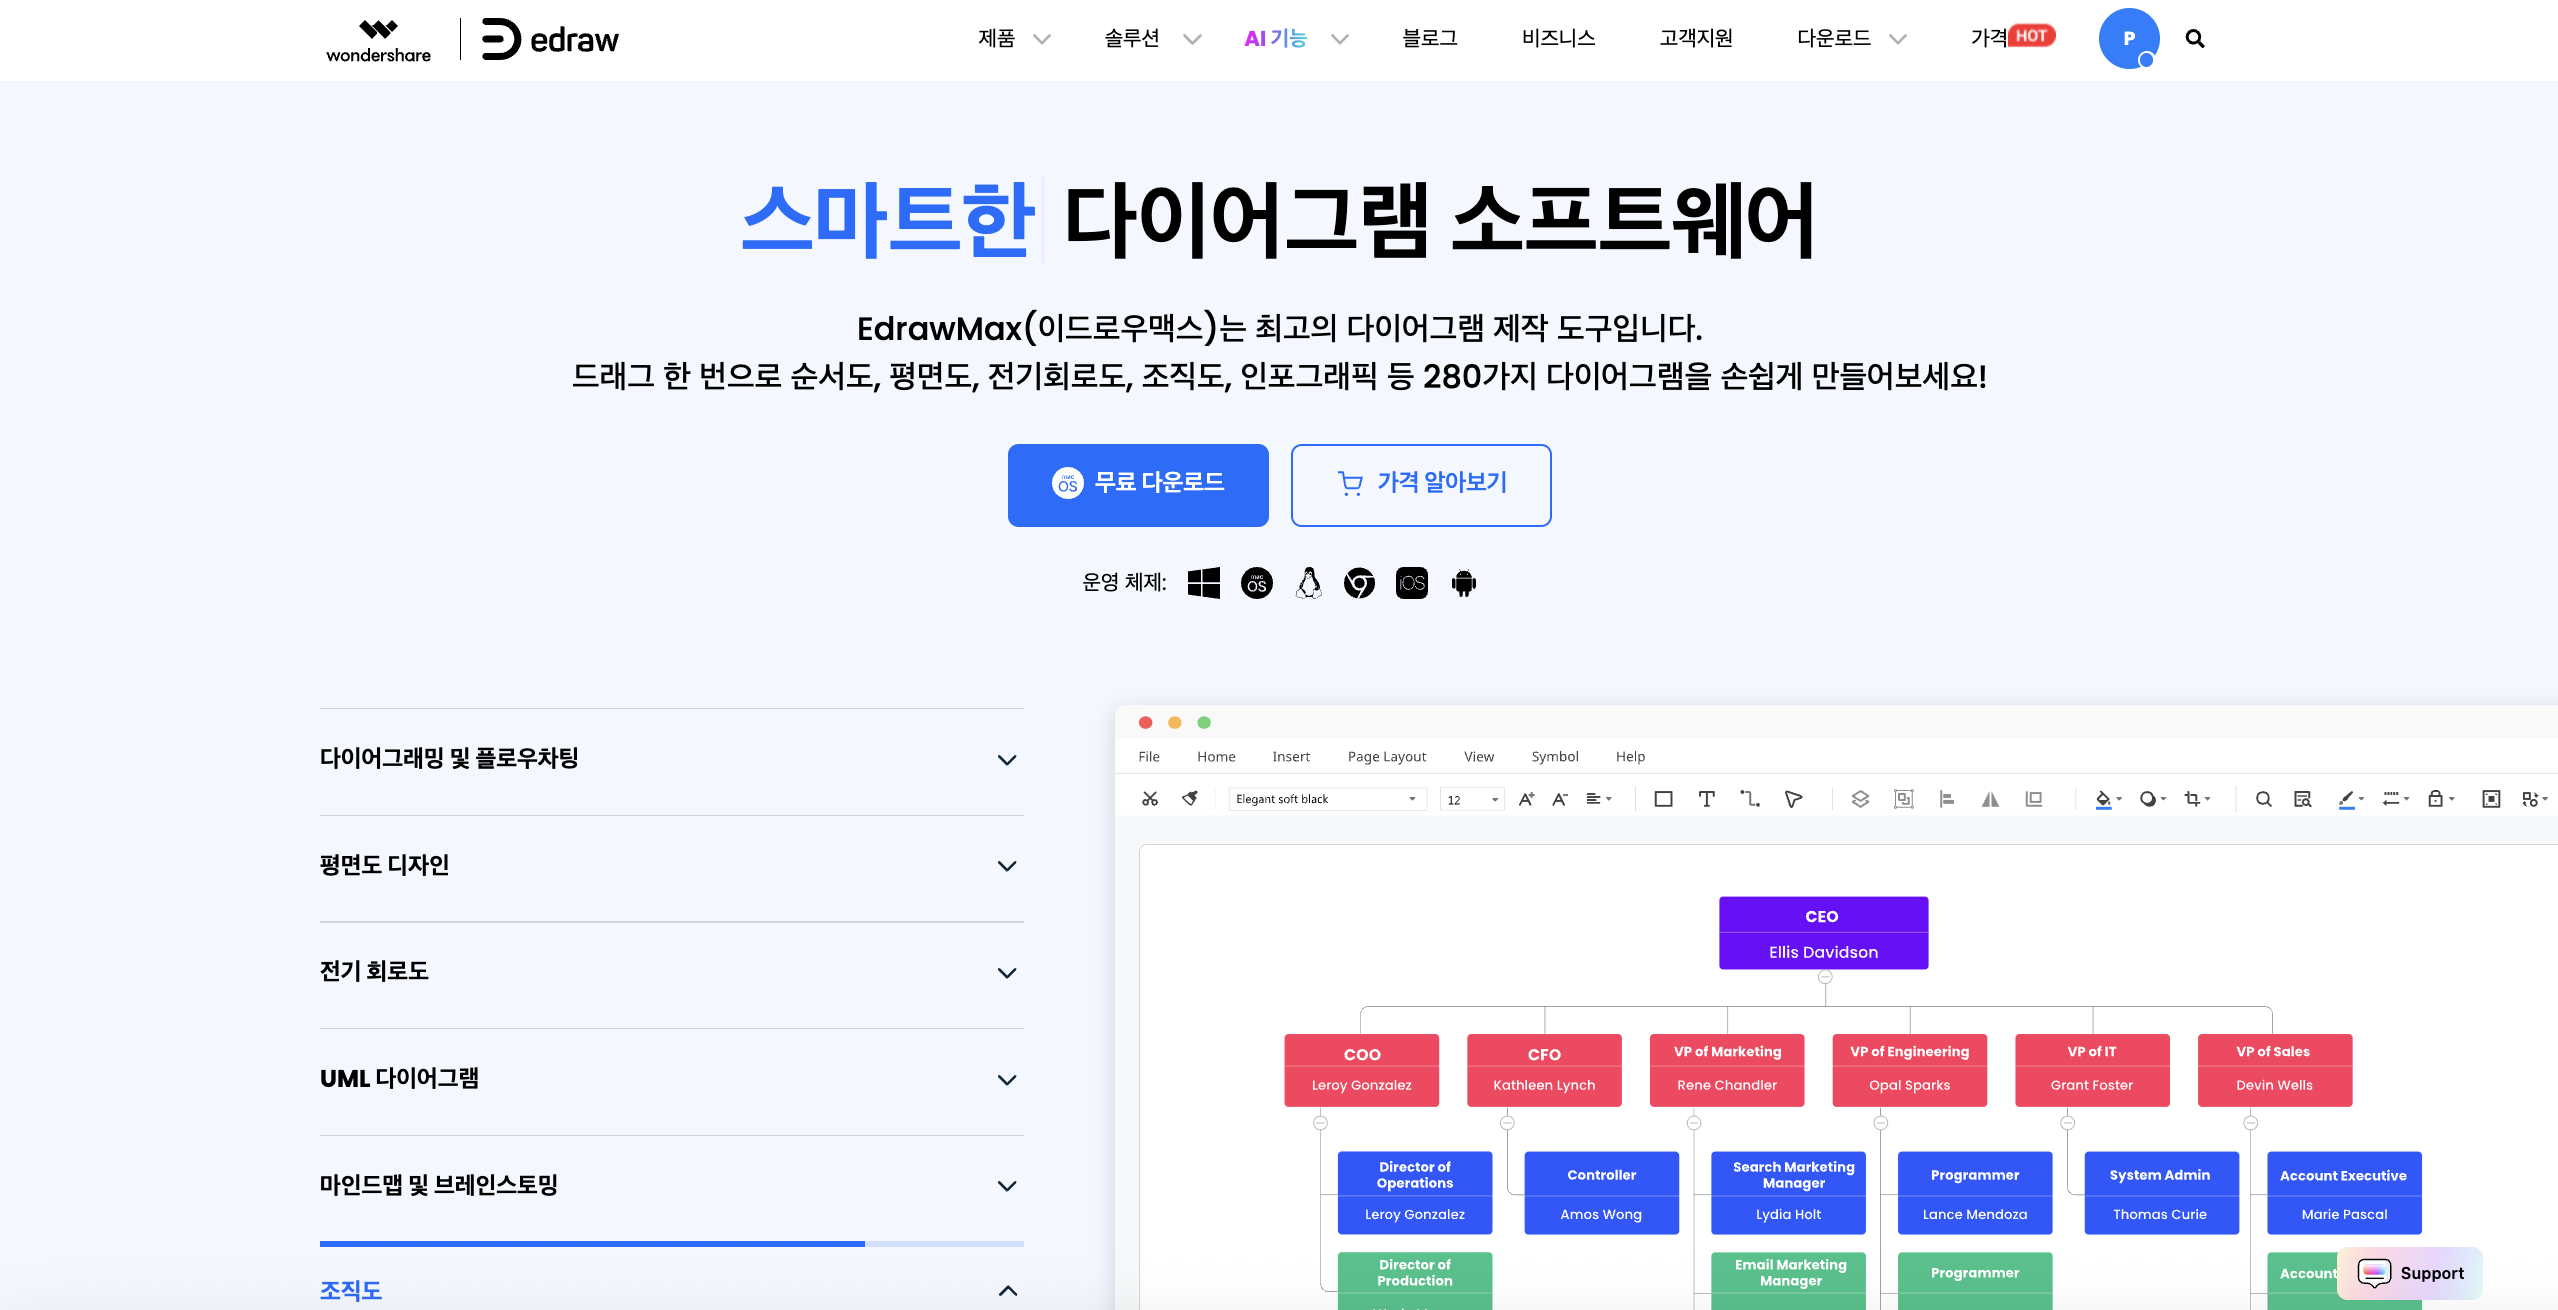This screenshot has width=2558, height=1310.
Task: Open the Page Layout menu
Action: click(1386, 756)
